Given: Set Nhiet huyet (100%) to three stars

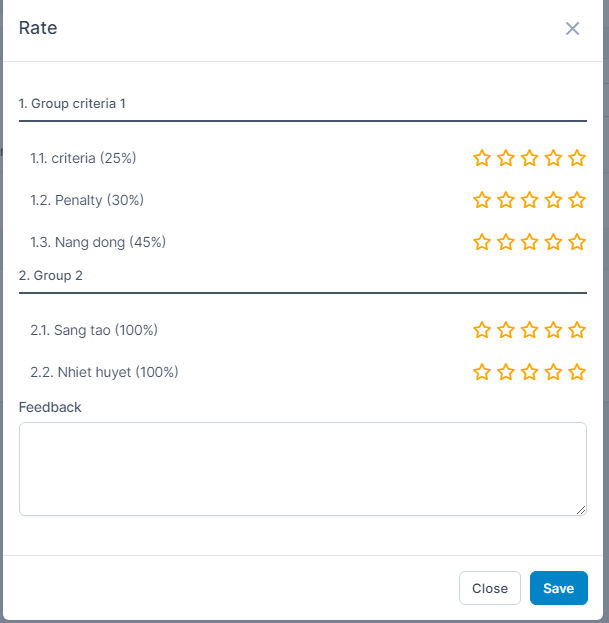Looking at the screenshot, I should 530,372.
